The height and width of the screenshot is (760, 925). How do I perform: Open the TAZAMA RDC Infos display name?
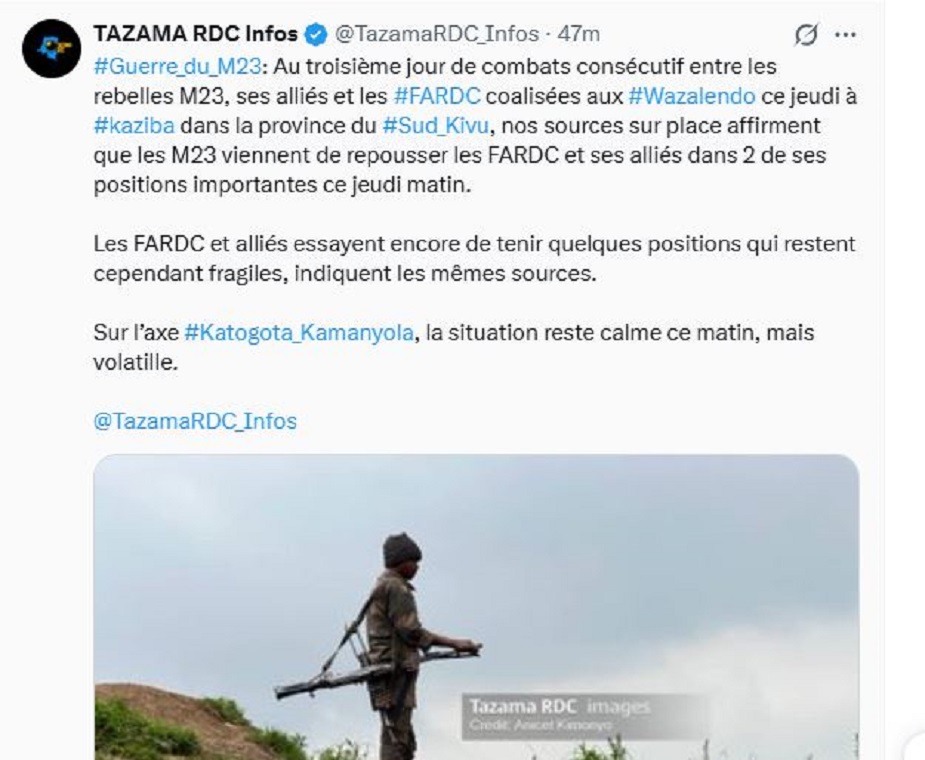(x=195, y=34)
